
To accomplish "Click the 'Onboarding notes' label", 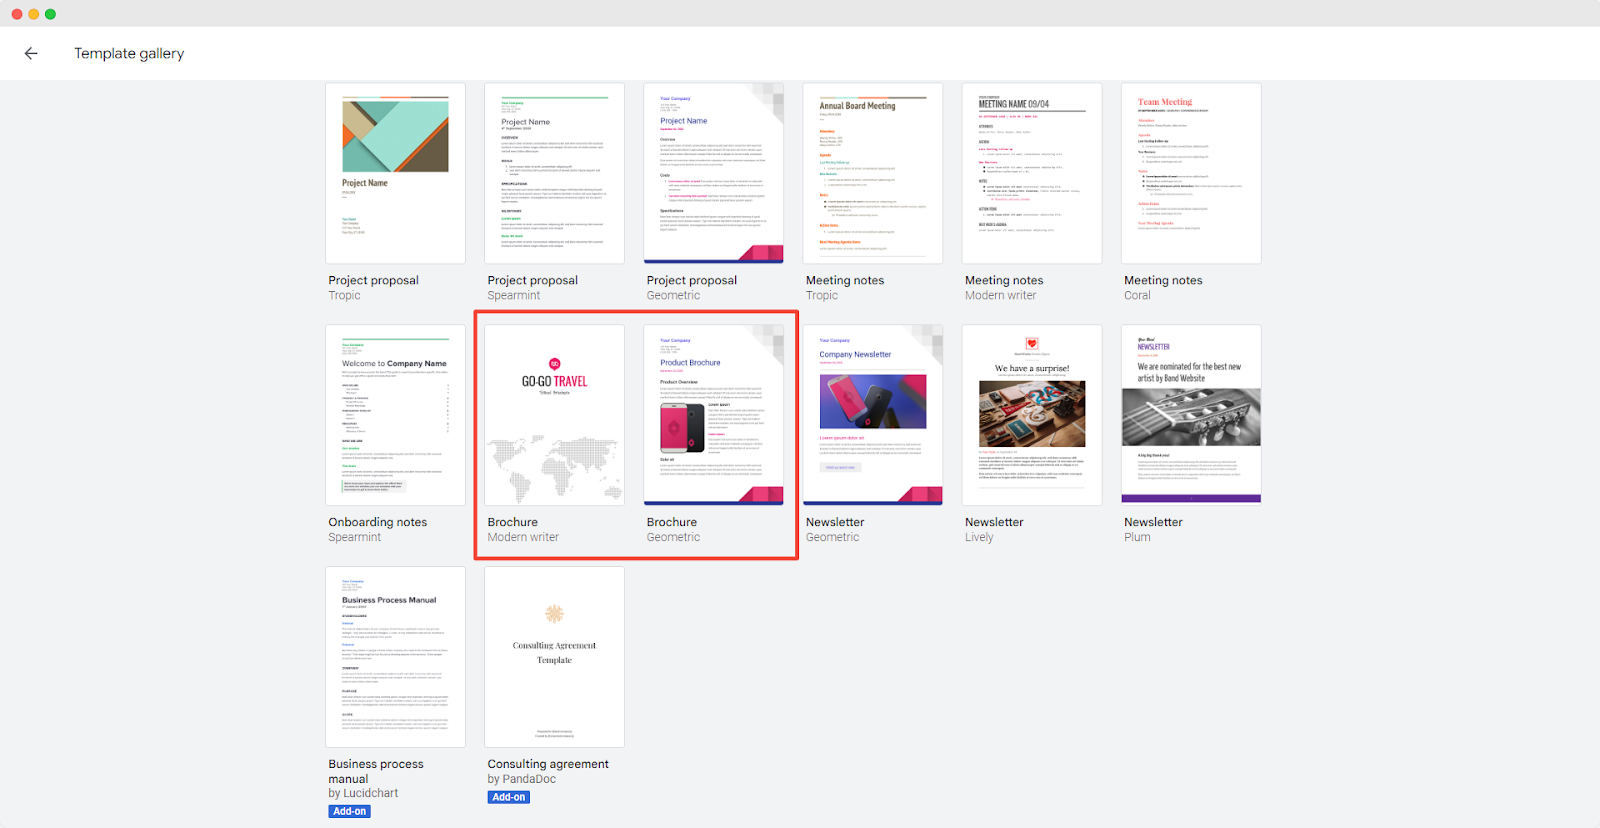I will [377, 522].
